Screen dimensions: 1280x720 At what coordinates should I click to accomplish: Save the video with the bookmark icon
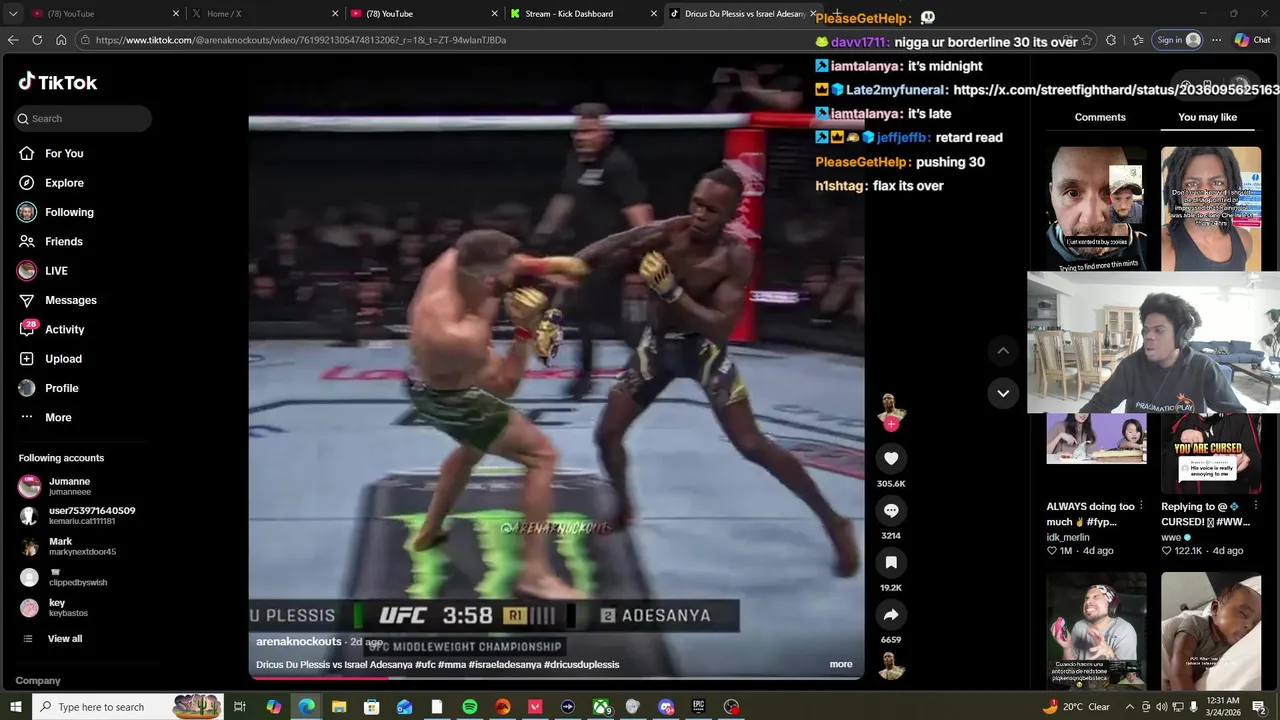(891, 562)
